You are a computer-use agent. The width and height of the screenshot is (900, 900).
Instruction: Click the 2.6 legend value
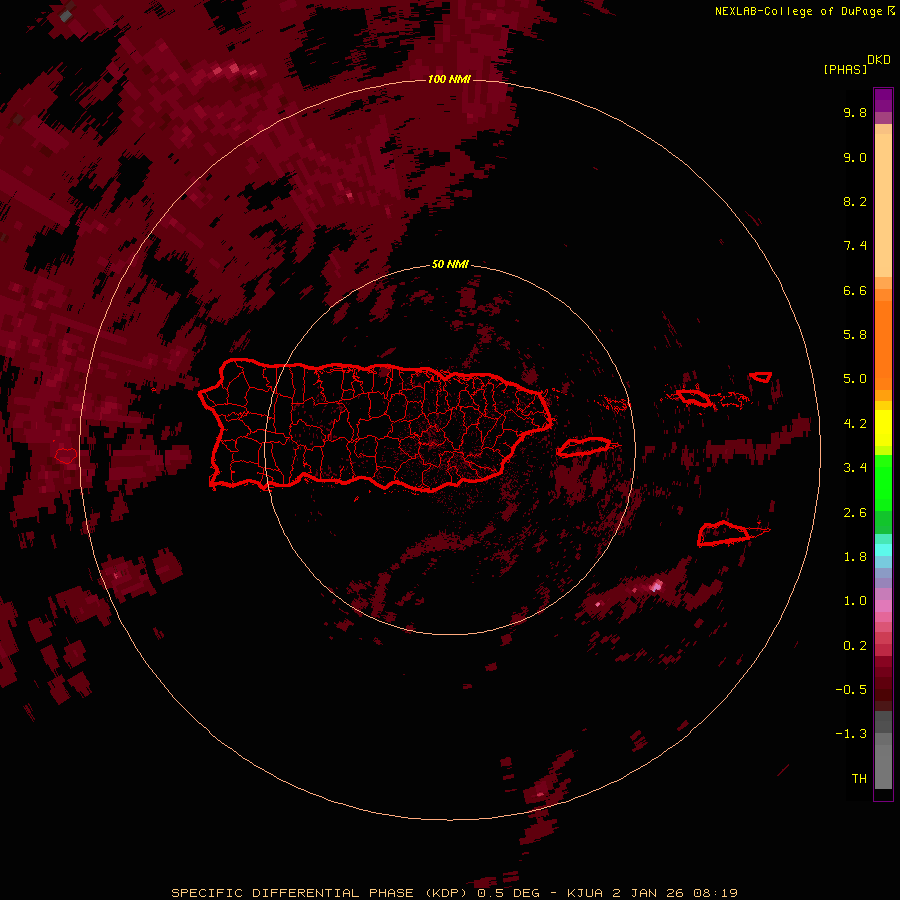(x=855, y=513)
